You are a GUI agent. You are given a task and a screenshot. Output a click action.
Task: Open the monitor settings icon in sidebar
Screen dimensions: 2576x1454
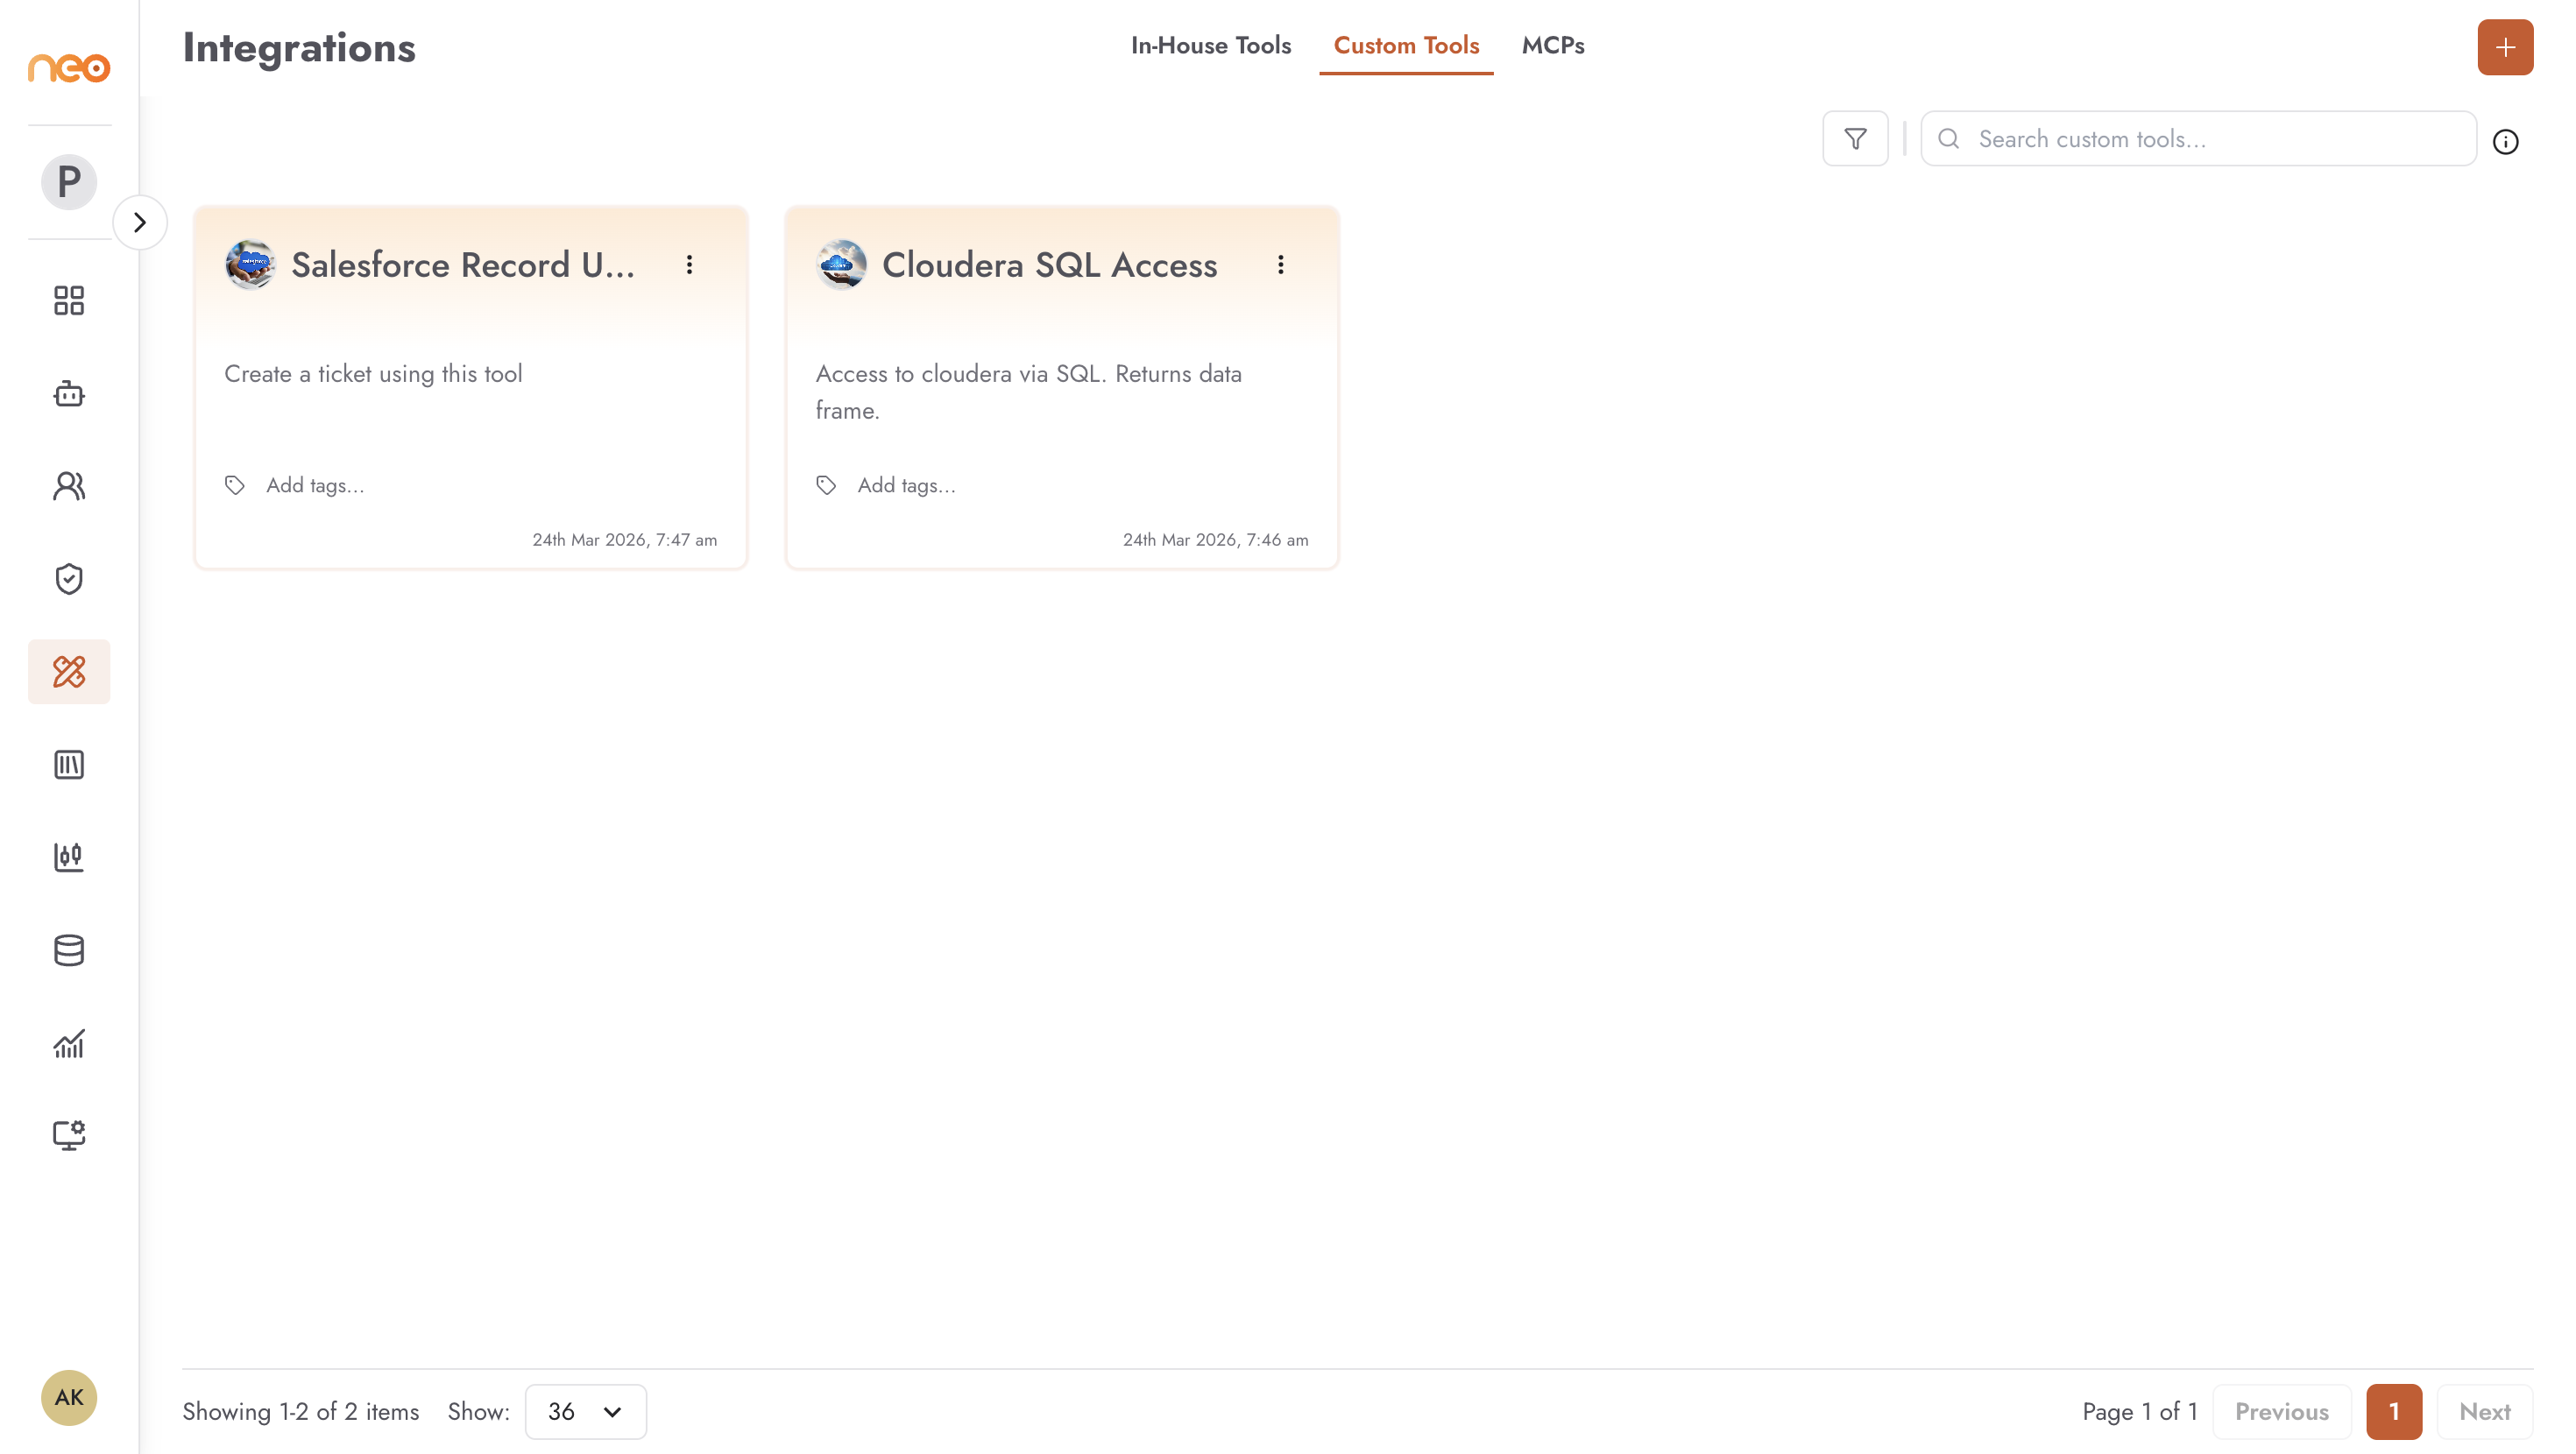point(69,1136)
